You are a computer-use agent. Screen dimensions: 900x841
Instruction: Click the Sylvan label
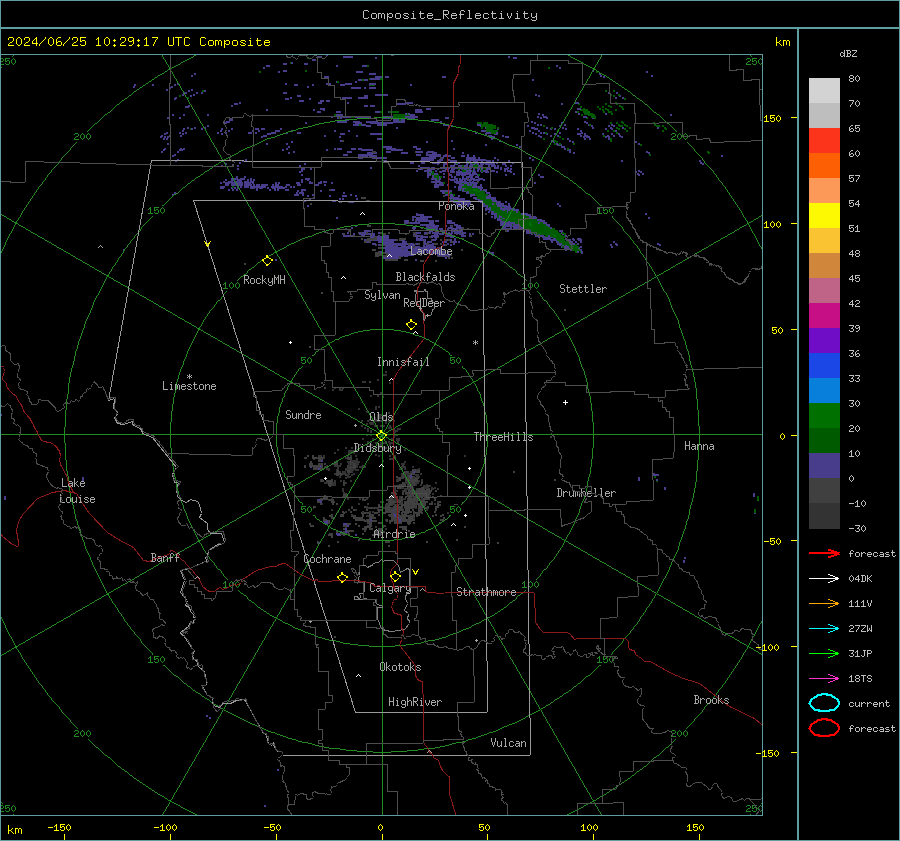click(382, 295)
